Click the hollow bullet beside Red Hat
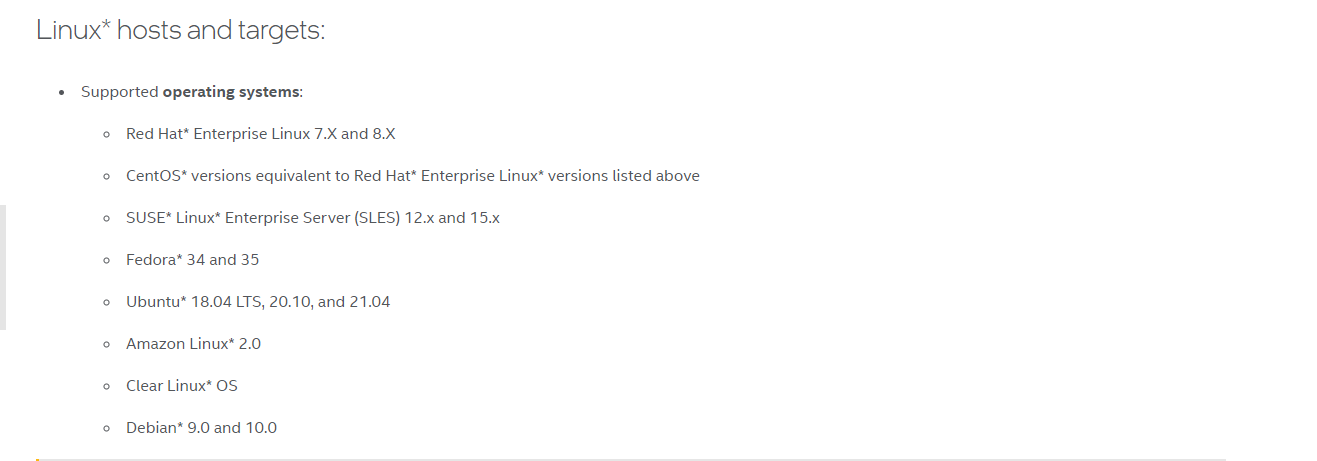Screen dimensions: 1317x461 click(x=106, y=134)
